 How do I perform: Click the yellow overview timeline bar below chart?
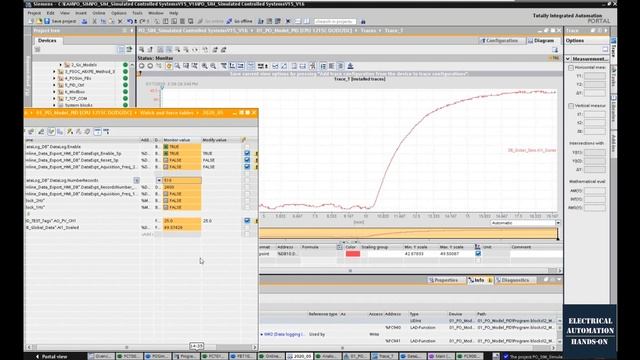pyautogui.click(x=408, y=233)
